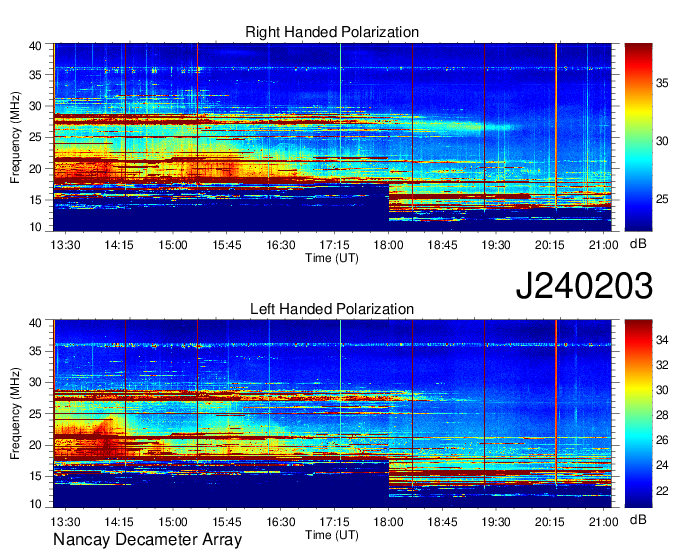Viewport: 680px width, 552px height.
Task: Click the 20:15 tick on bottom plot
Action: click(549, 522)
